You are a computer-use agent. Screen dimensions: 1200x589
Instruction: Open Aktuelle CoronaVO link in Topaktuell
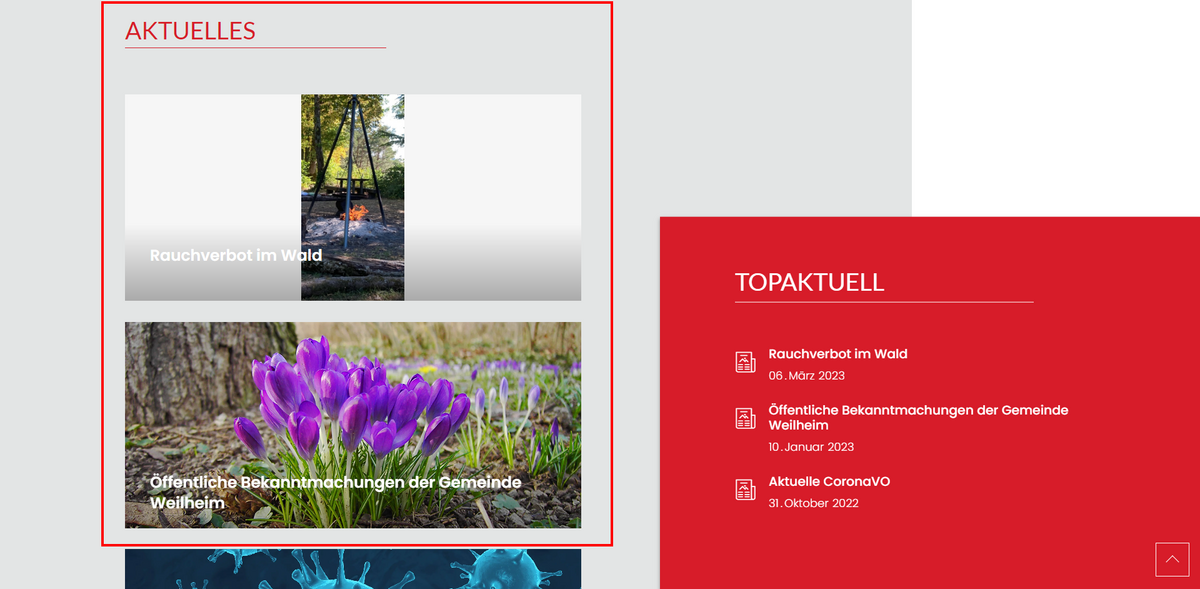click(829, 482)
